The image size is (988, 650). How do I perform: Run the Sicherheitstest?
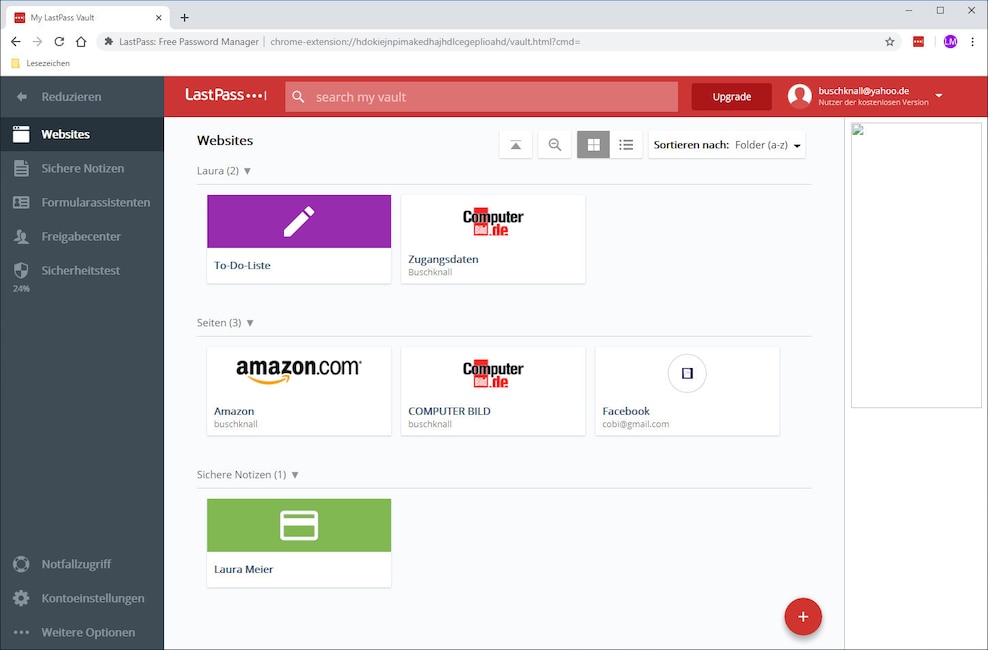(x=82, y=271)
